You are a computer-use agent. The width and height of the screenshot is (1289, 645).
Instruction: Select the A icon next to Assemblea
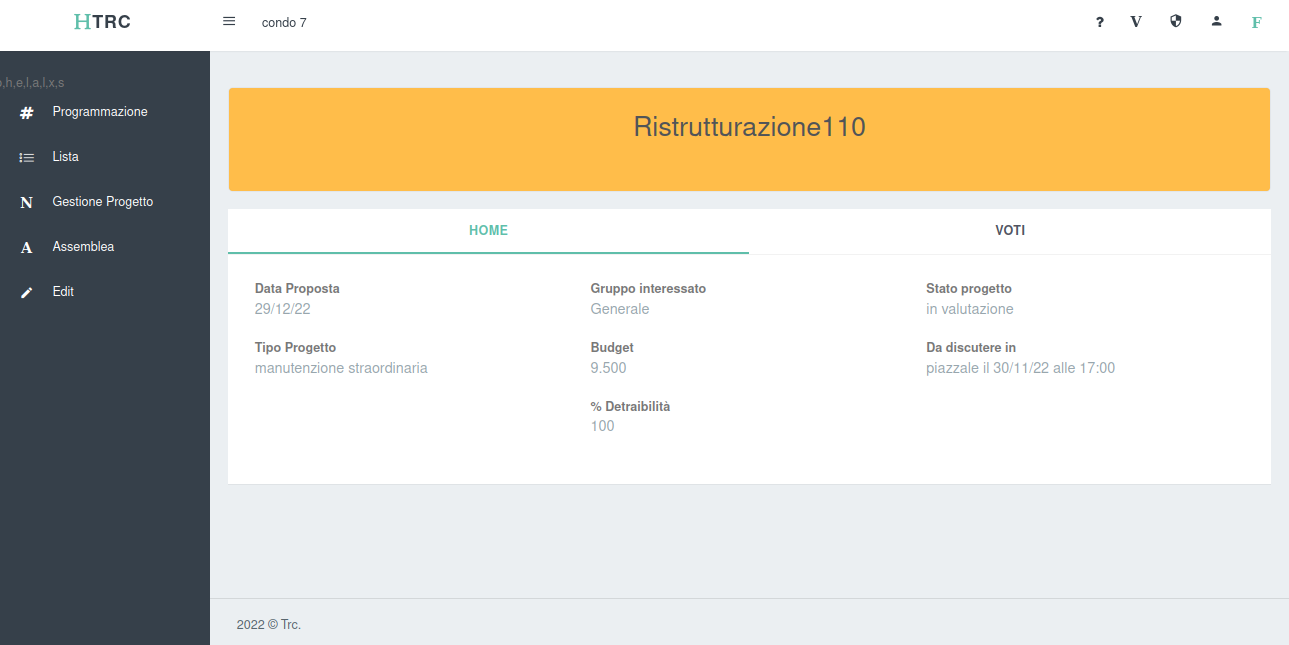click(27, 247)
